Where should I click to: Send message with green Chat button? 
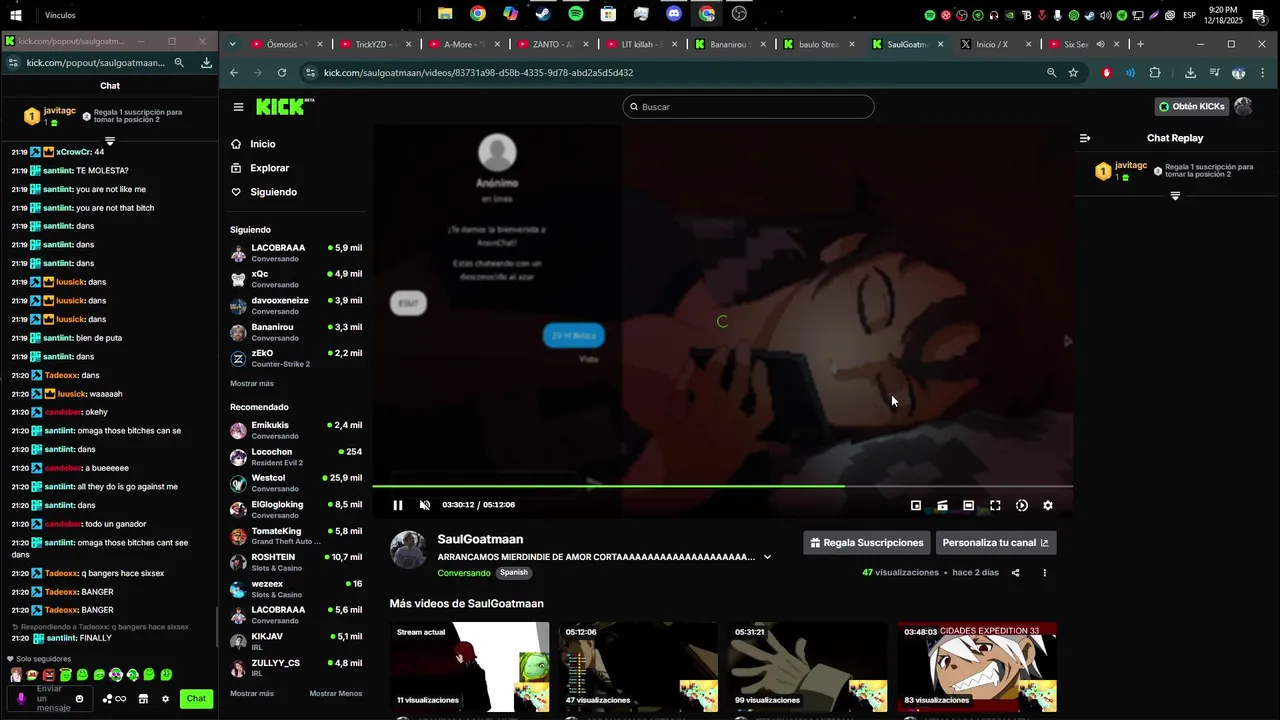point(196,699)
